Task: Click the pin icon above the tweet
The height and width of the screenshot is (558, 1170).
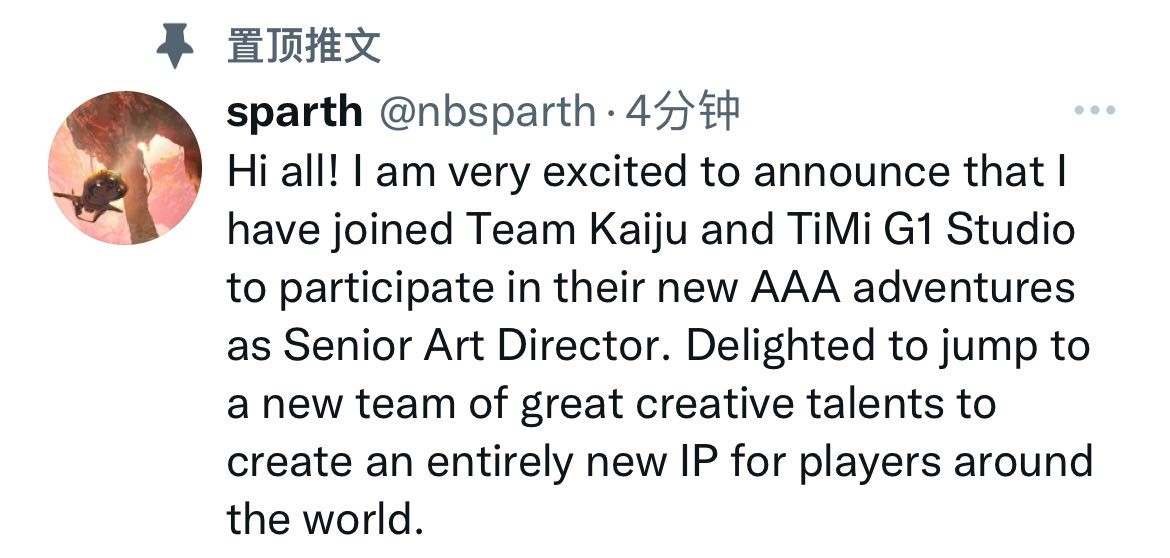Action: (x=175, y=46)
